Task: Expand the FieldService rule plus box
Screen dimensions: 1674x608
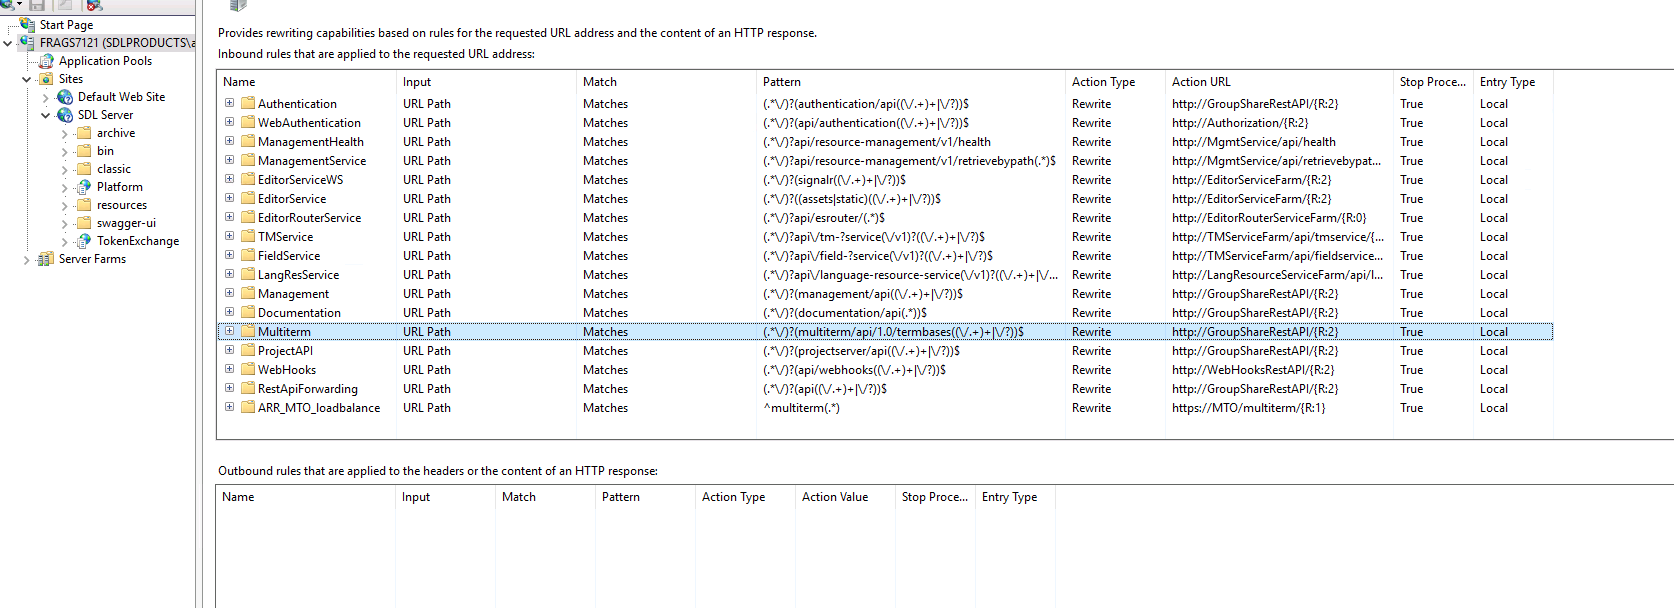Action: pyautogui.click(x=229, y=254)
